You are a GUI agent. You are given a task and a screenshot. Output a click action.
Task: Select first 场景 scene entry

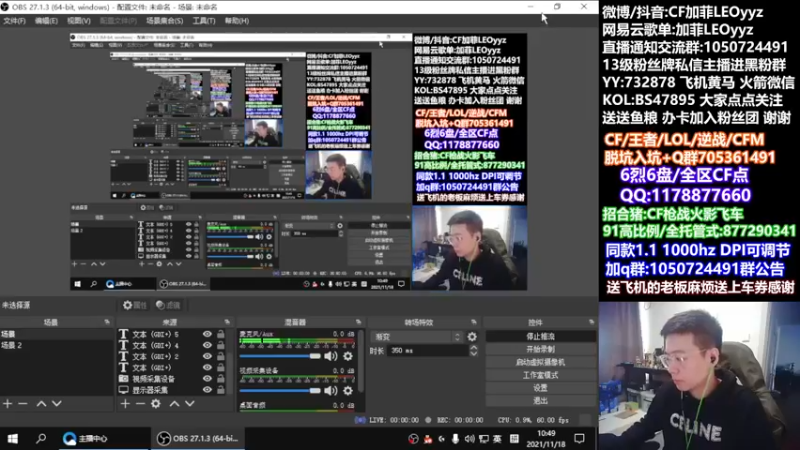pyautogui.click(x=57, y=334)
